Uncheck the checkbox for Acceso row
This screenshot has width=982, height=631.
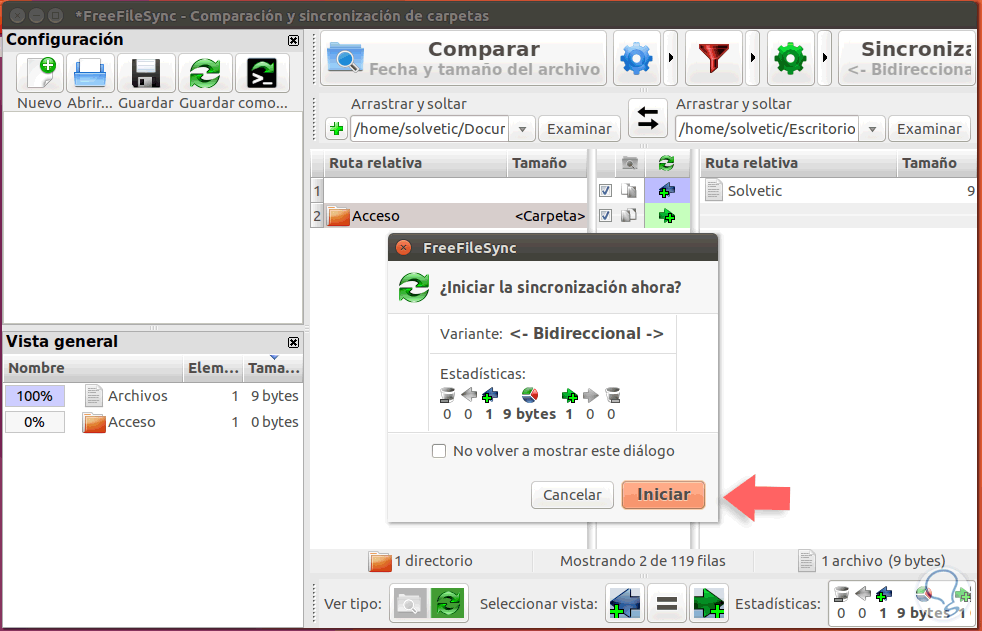pos(605,215)
